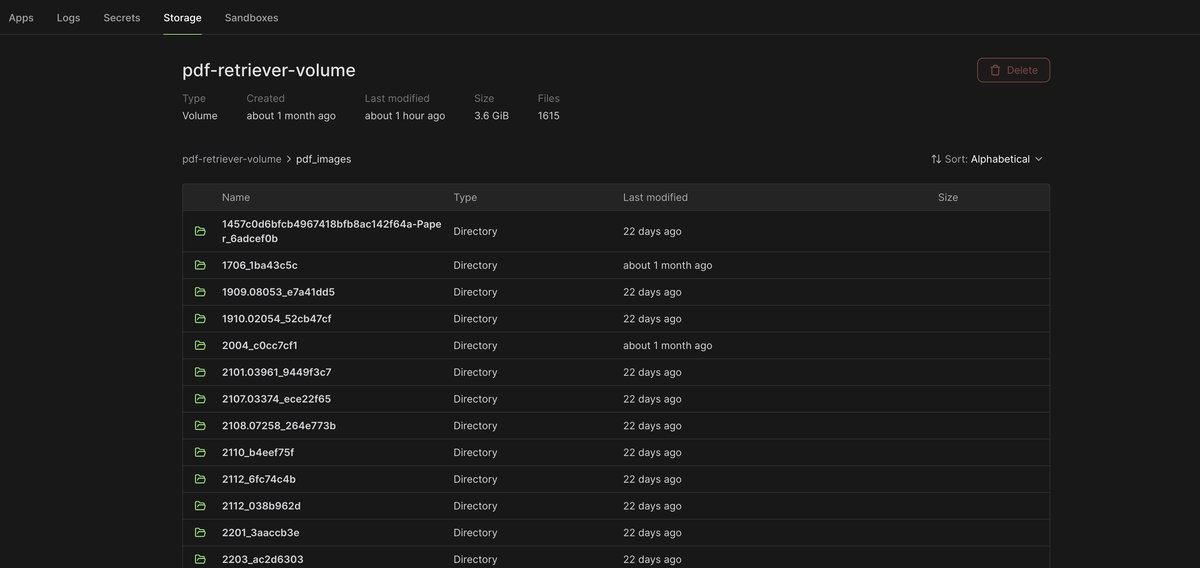Switch to the Apps tab
Viewport: 1200px width, 568px height.
point(21,18)
